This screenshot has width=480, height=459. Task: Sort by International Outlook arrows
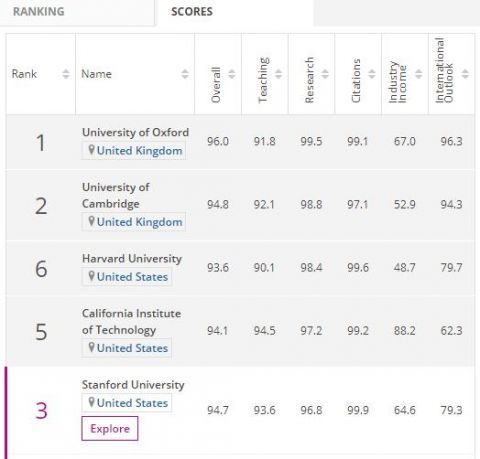click(465, 74)
